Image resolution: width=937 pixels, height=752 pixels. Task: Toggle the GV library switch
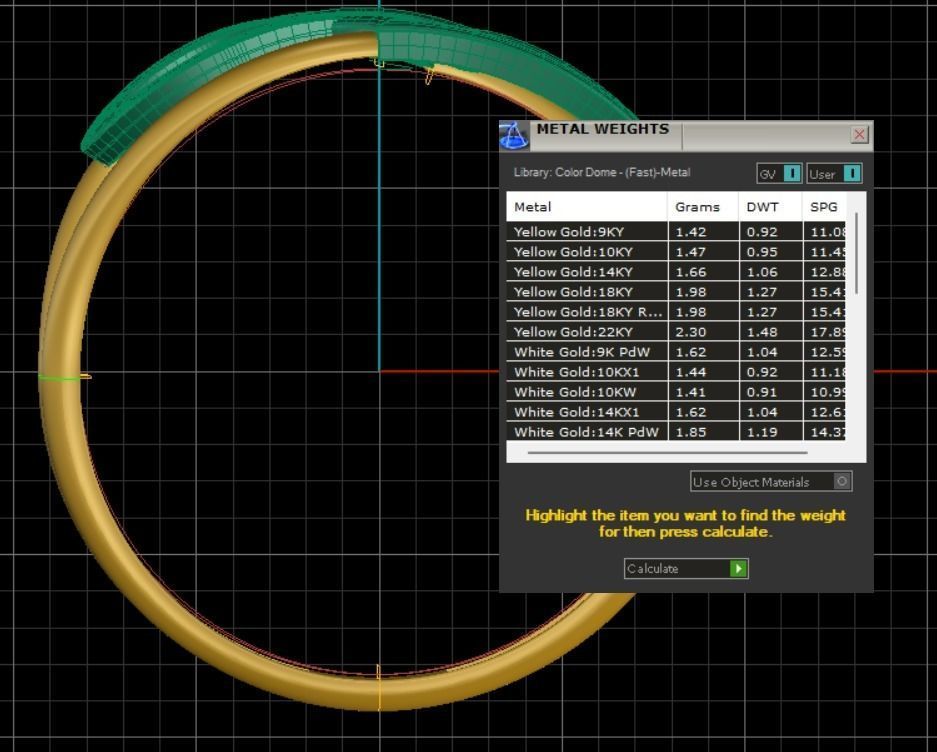[779, 174]
